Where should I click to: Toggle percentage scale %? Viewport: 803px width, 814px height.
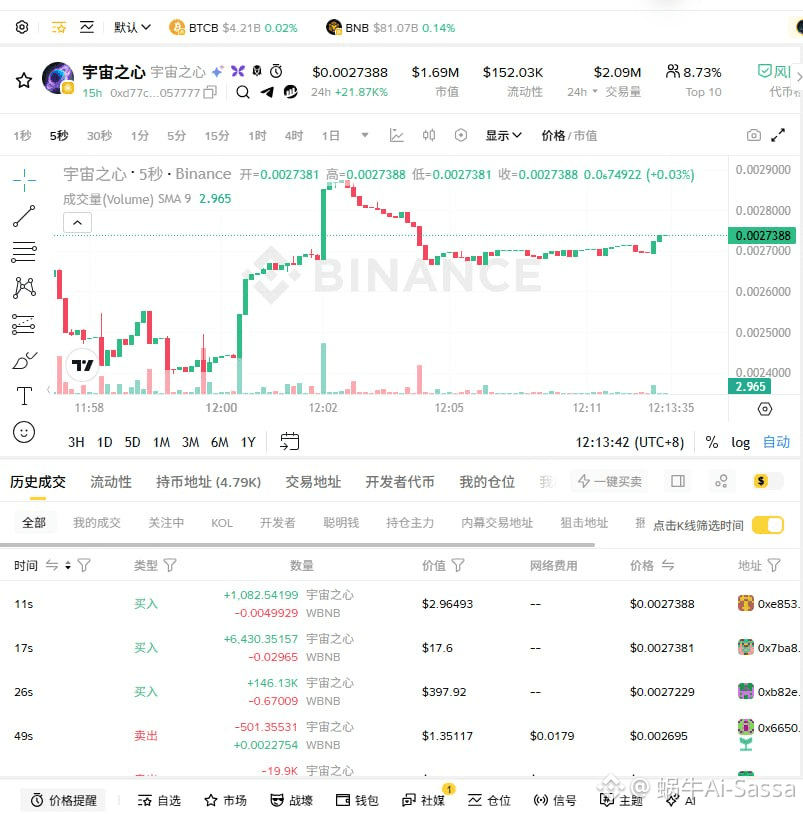tap(712, 442)
